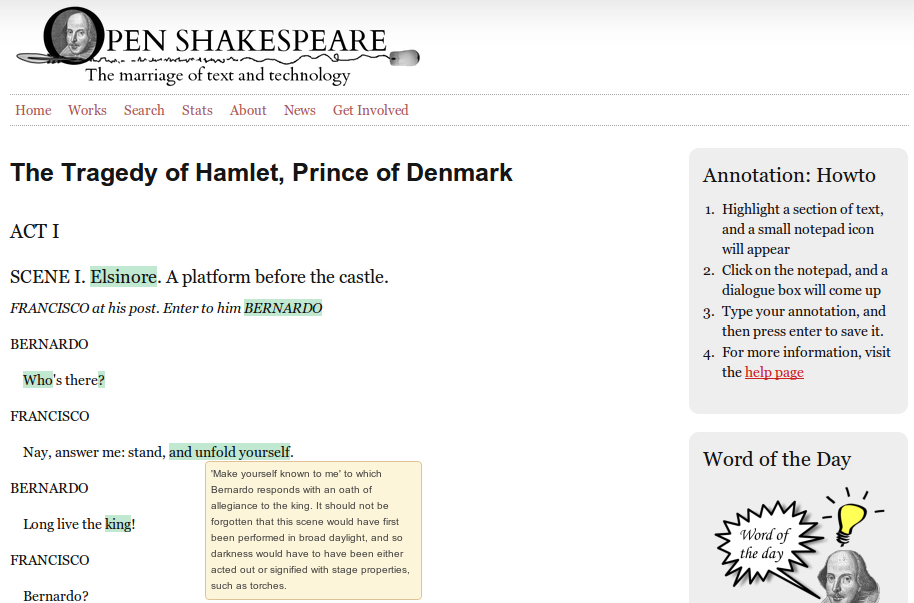The image size is (914, 603).
Task: Click the annotation tooltip note
Action: pos(313,530)
